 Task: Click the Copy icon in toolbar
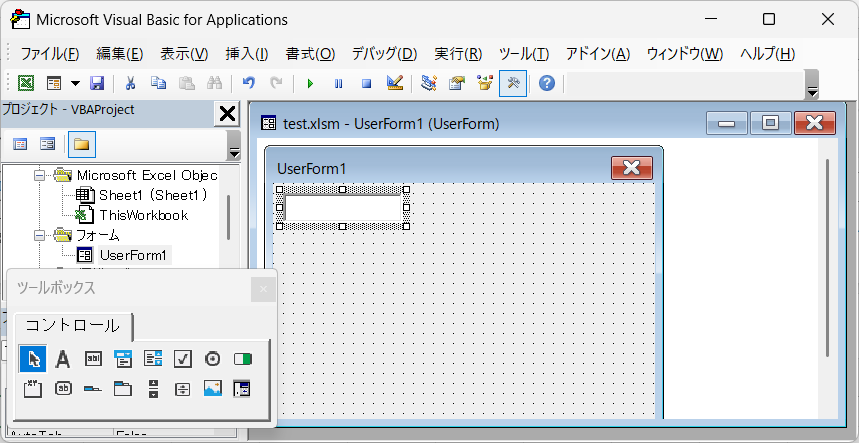tap(159, 83)
